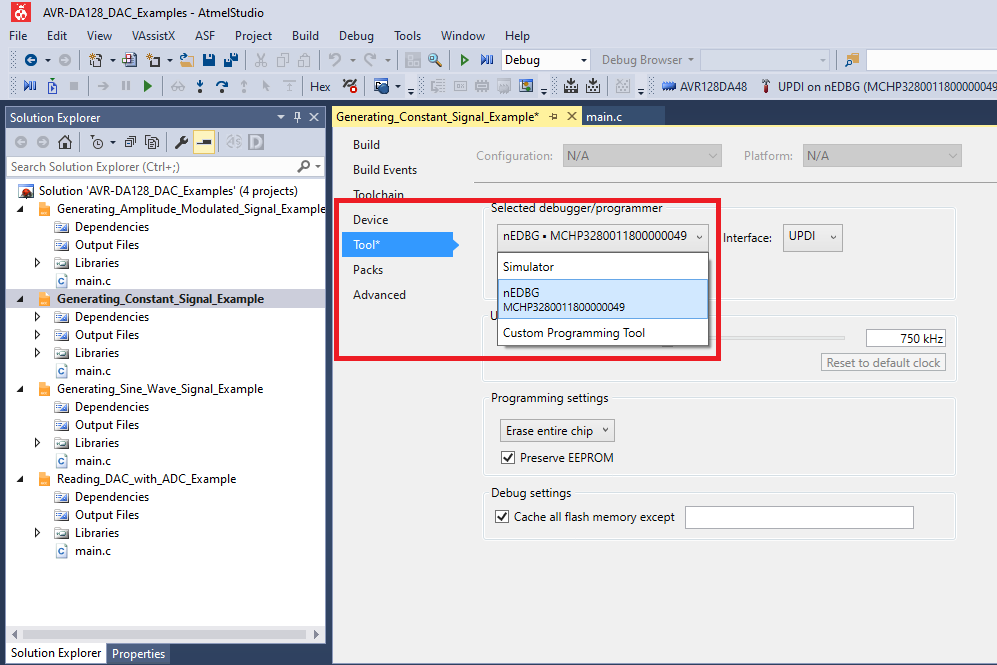Open the Build Events properties page
This screenshot has width=997, height=665.
[385, 170]
